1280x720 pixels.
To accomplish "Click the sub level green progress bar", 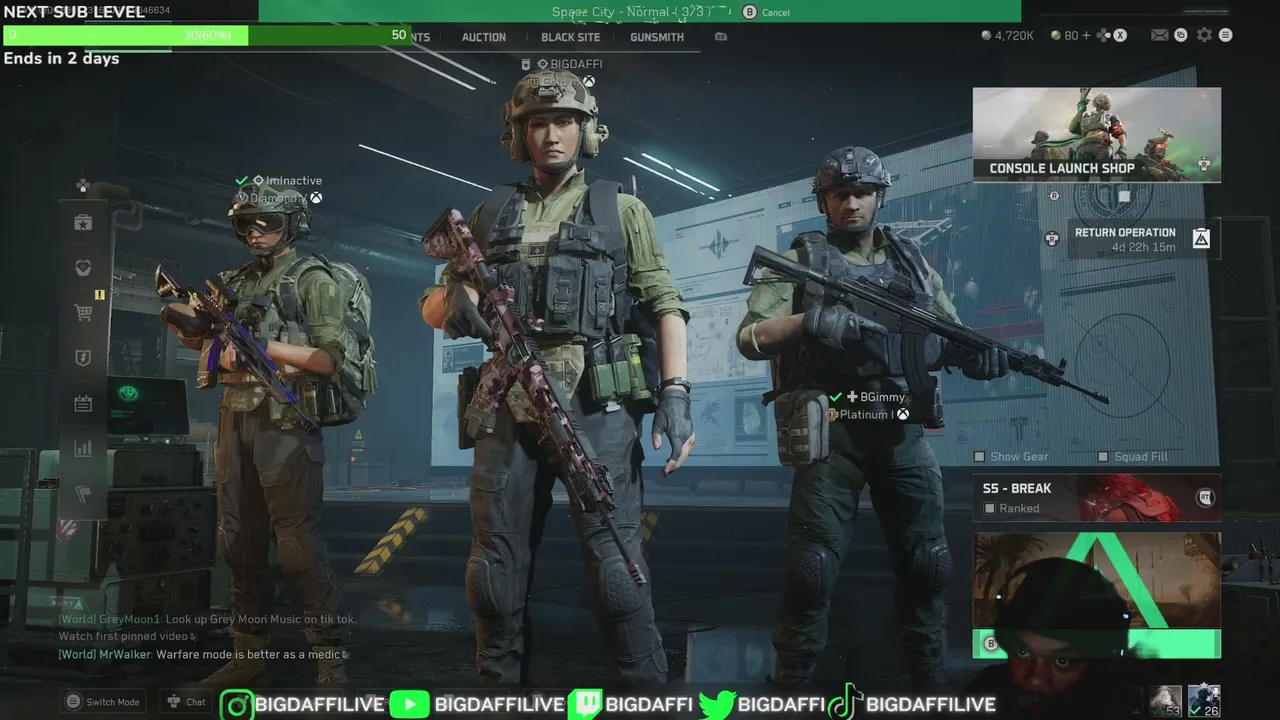I will point(207,35).
